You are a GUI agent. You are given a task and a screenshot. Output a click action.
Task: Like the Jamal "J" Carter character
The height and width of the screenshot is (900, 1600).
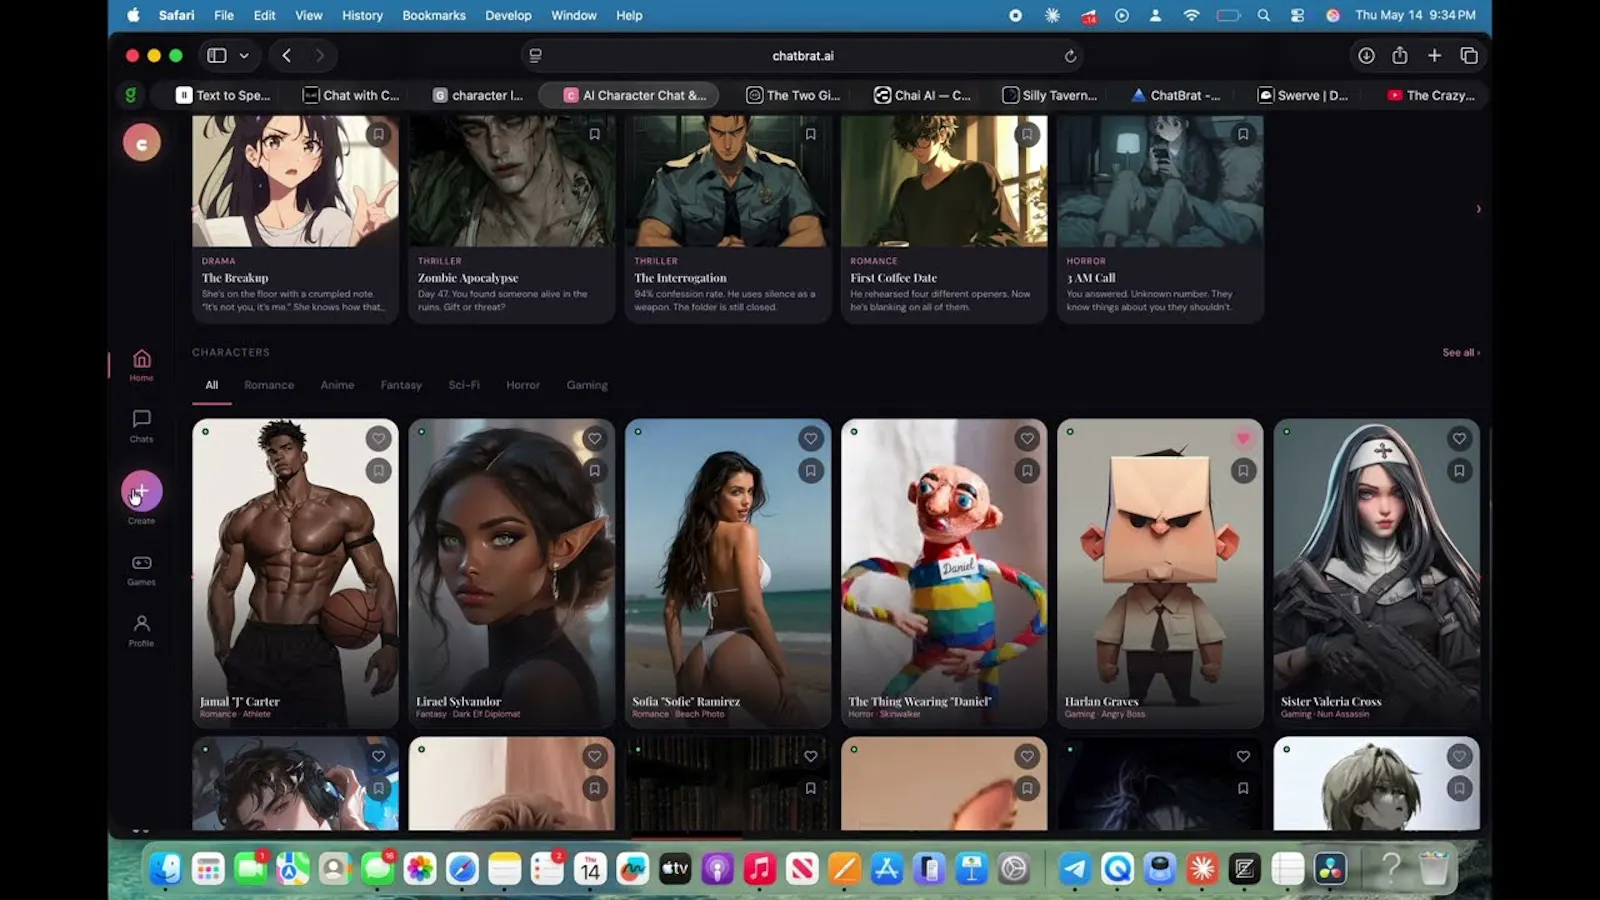[x=378, y=438]
